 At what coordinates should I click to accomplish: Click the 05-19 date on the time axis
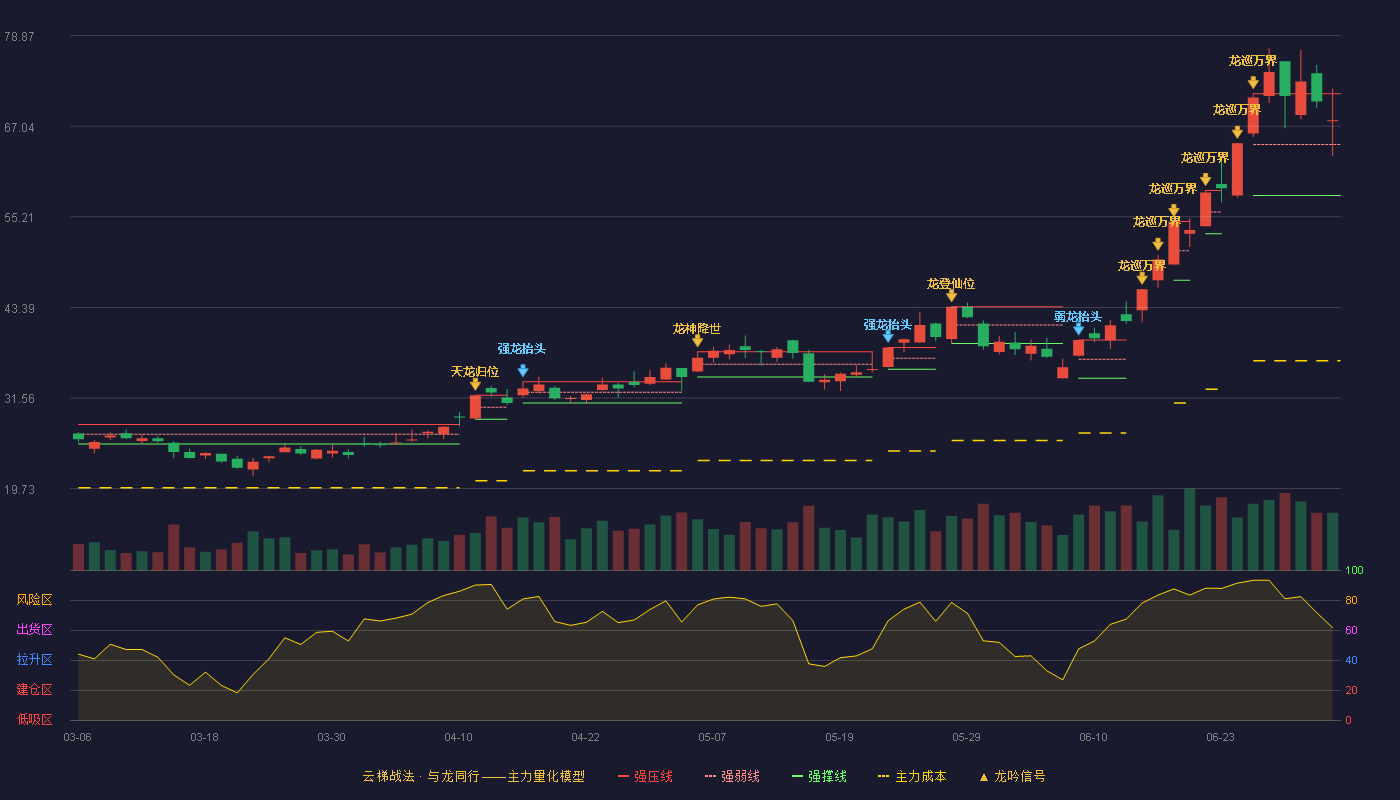839,737
